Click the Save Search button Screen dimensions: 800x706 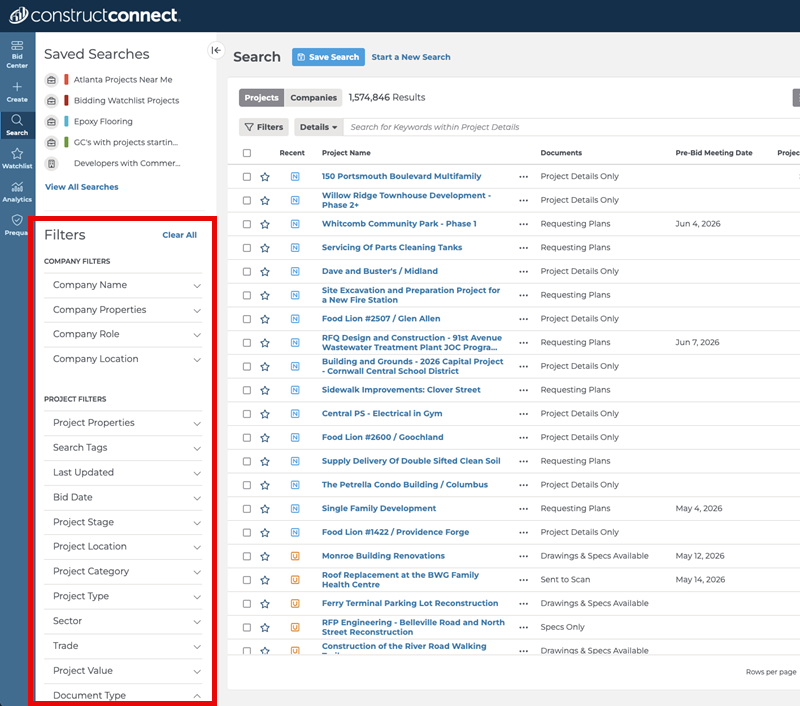[x=328, y=57]
